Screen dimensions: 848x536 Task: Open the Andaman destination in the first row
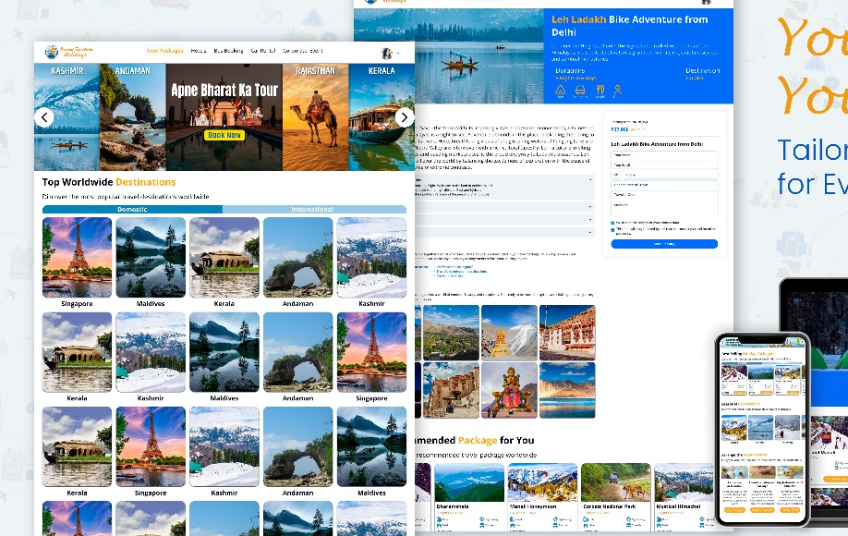(298, 262)
